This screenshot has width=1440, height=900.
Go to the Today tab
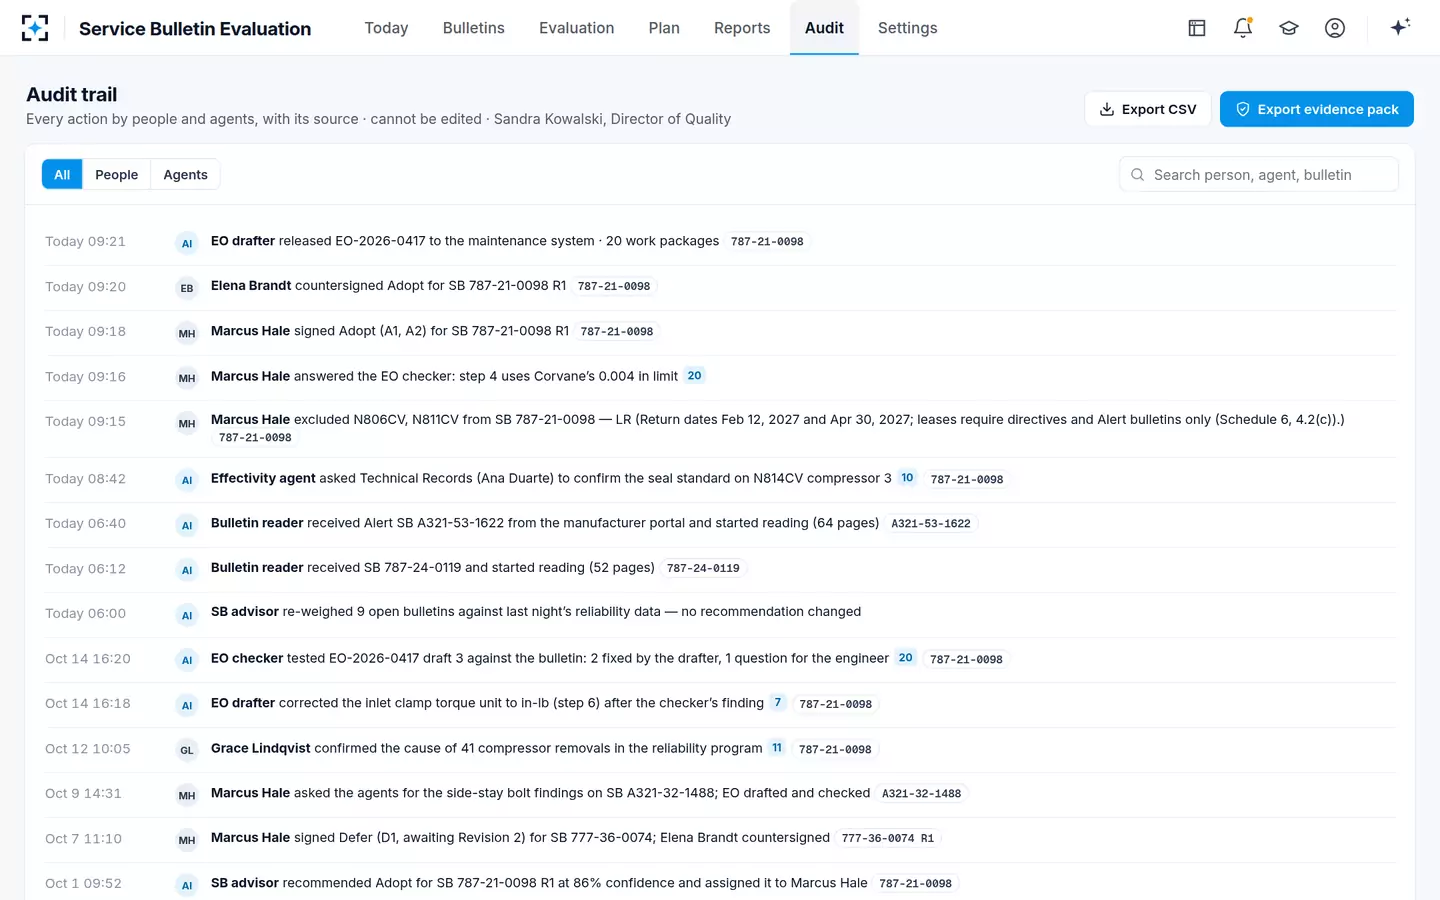[x=386, y=28]
